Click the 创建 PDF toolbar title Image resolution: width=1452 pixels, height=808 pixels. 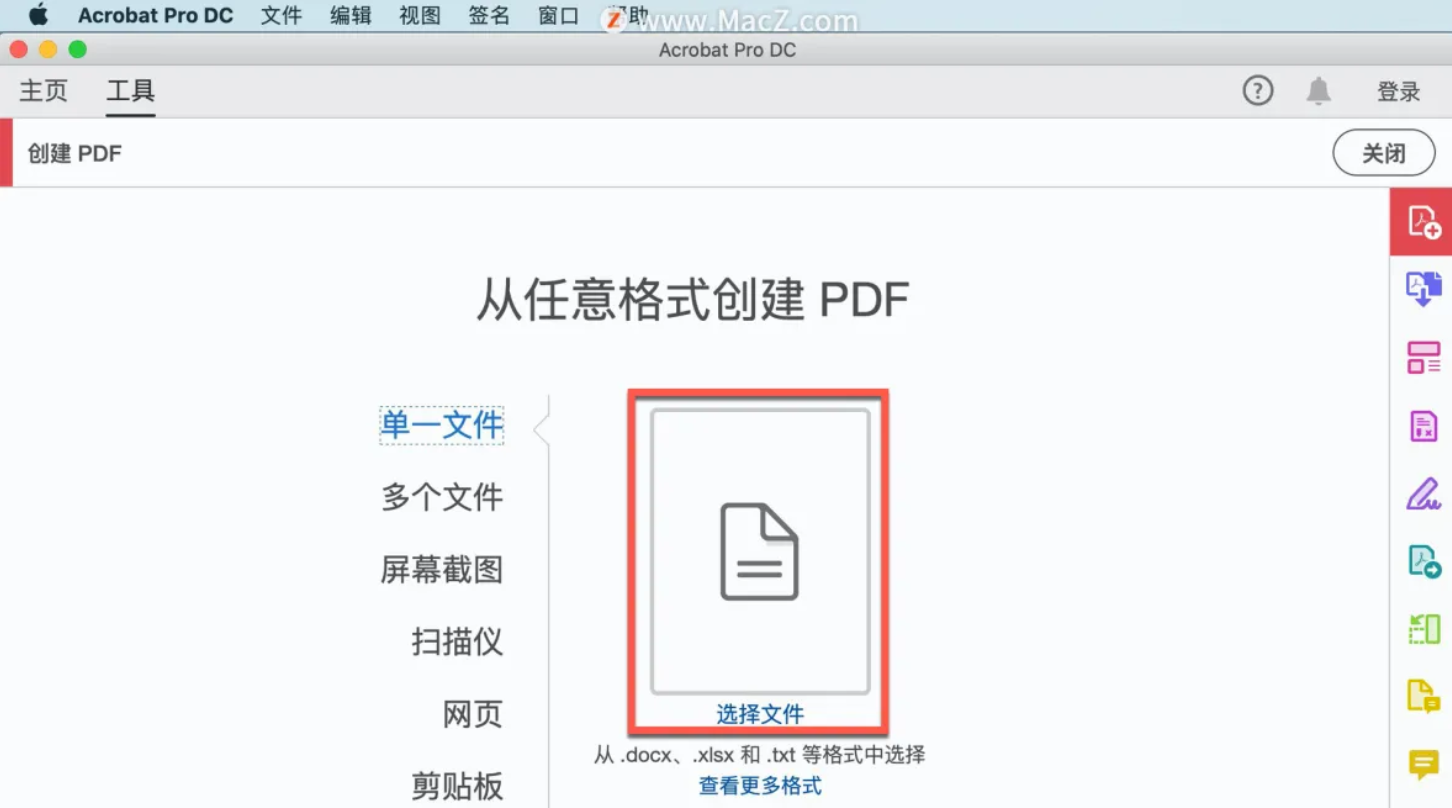tap(75, 154)
